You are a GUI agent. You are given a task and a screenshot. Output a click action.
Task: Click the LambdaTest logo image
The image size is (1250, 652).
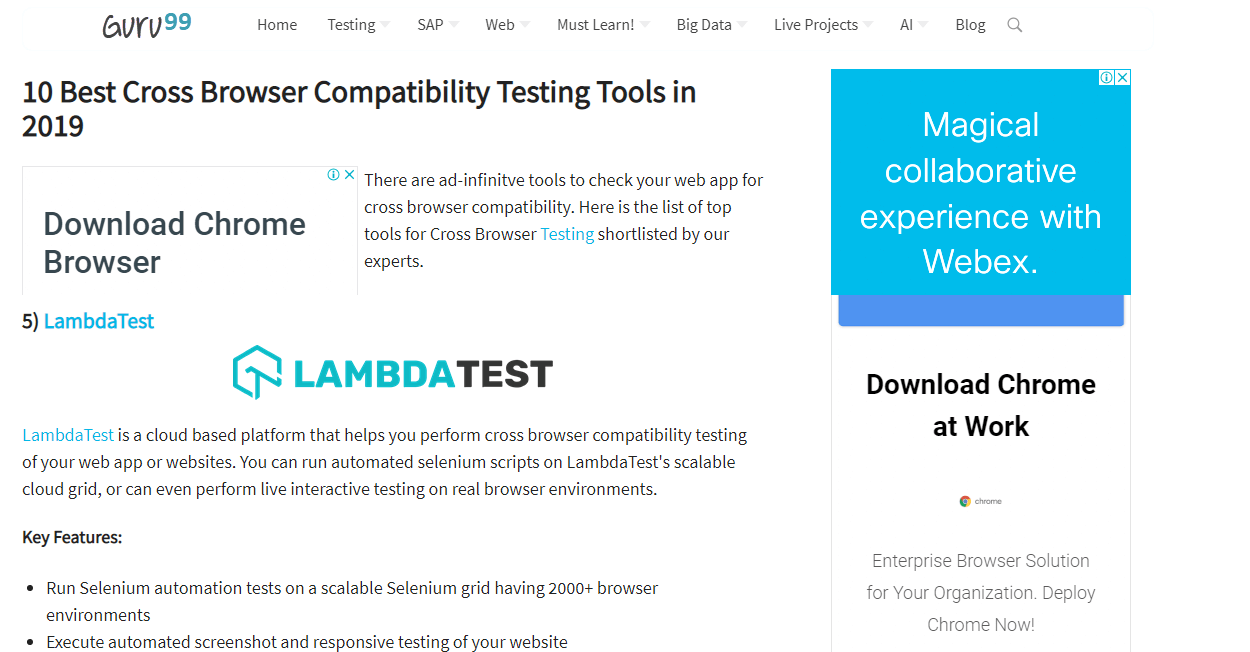(x=392, y=373)
